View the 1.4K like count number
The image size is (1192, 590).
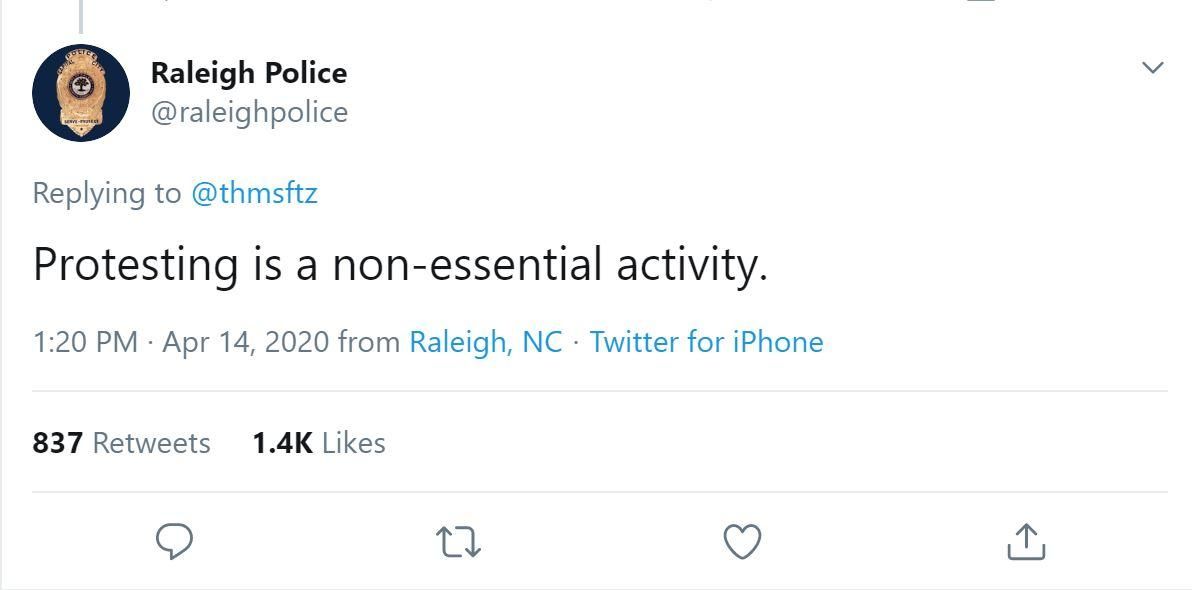(x=282, y=443)
